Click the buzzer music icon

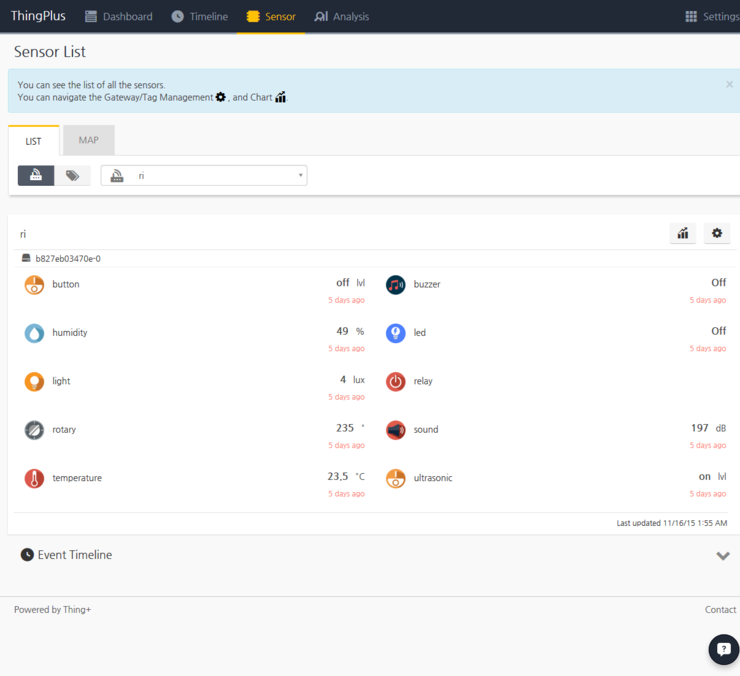395,285
